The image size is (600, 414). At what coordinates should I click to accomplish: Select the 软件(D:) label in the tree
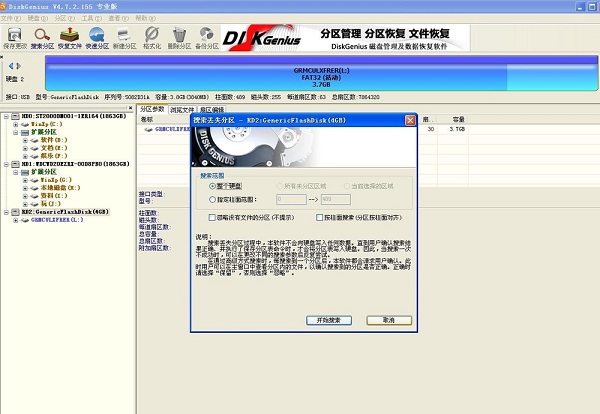click(x=54, y=140)
